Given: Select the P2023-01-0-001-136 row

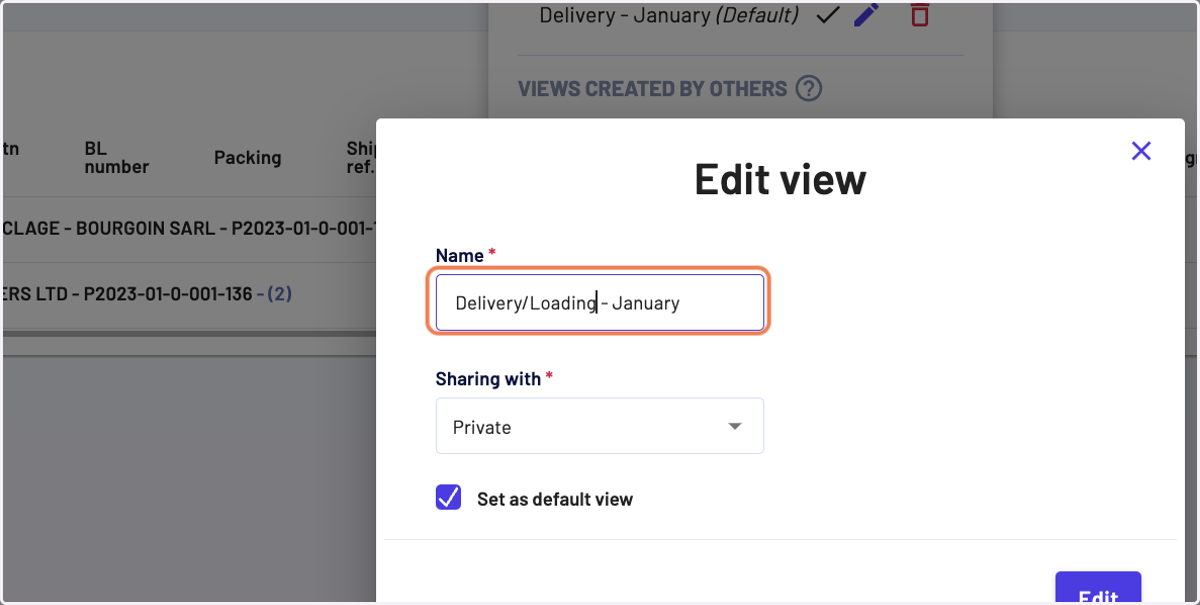Looking at the screenshot, I should pyautogui.click(x=190, y=295).
